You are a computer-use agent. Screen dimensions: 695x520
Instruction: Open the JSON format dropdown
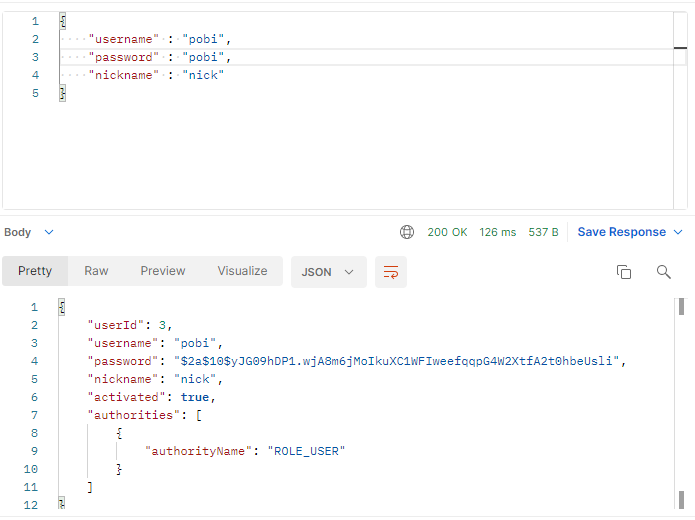(x=328, y=272)
